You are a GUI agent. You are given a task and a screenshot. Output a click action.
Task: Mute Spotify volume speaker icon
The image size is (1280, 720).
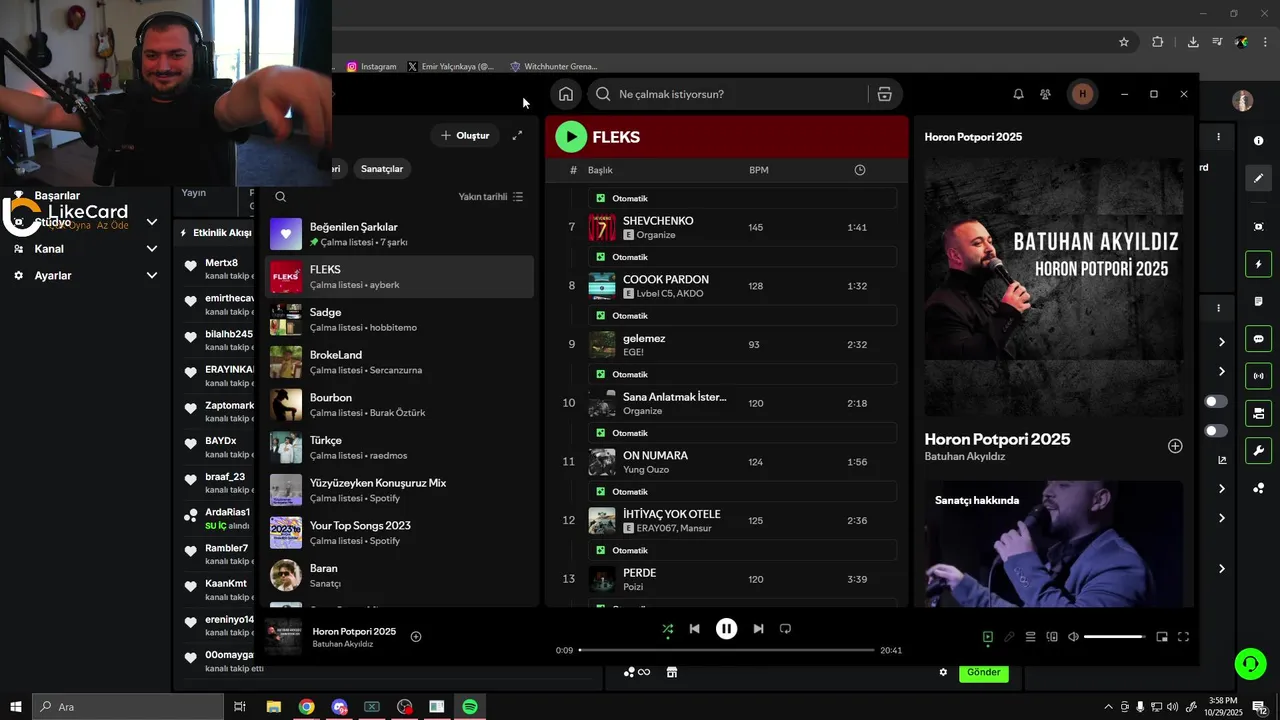coord(1073,637)
